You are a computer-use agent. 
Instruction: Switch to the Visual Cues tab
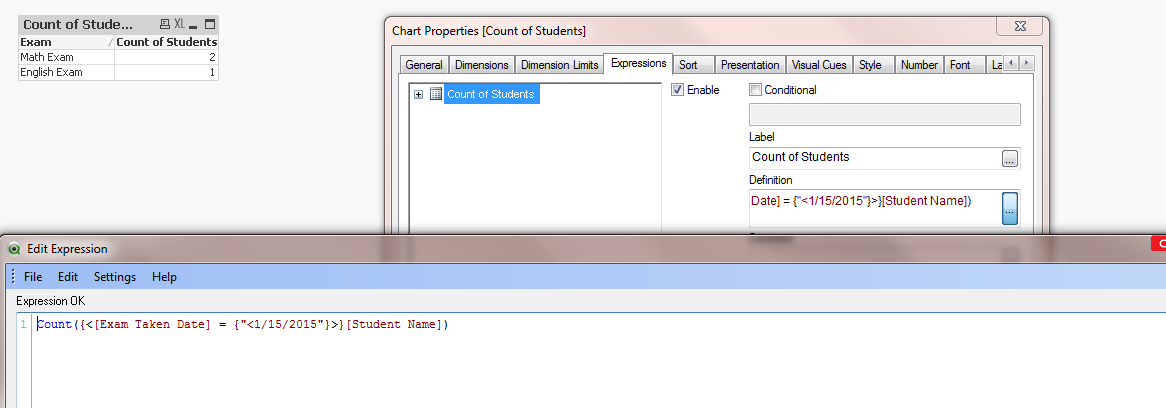tap(819, 65)
